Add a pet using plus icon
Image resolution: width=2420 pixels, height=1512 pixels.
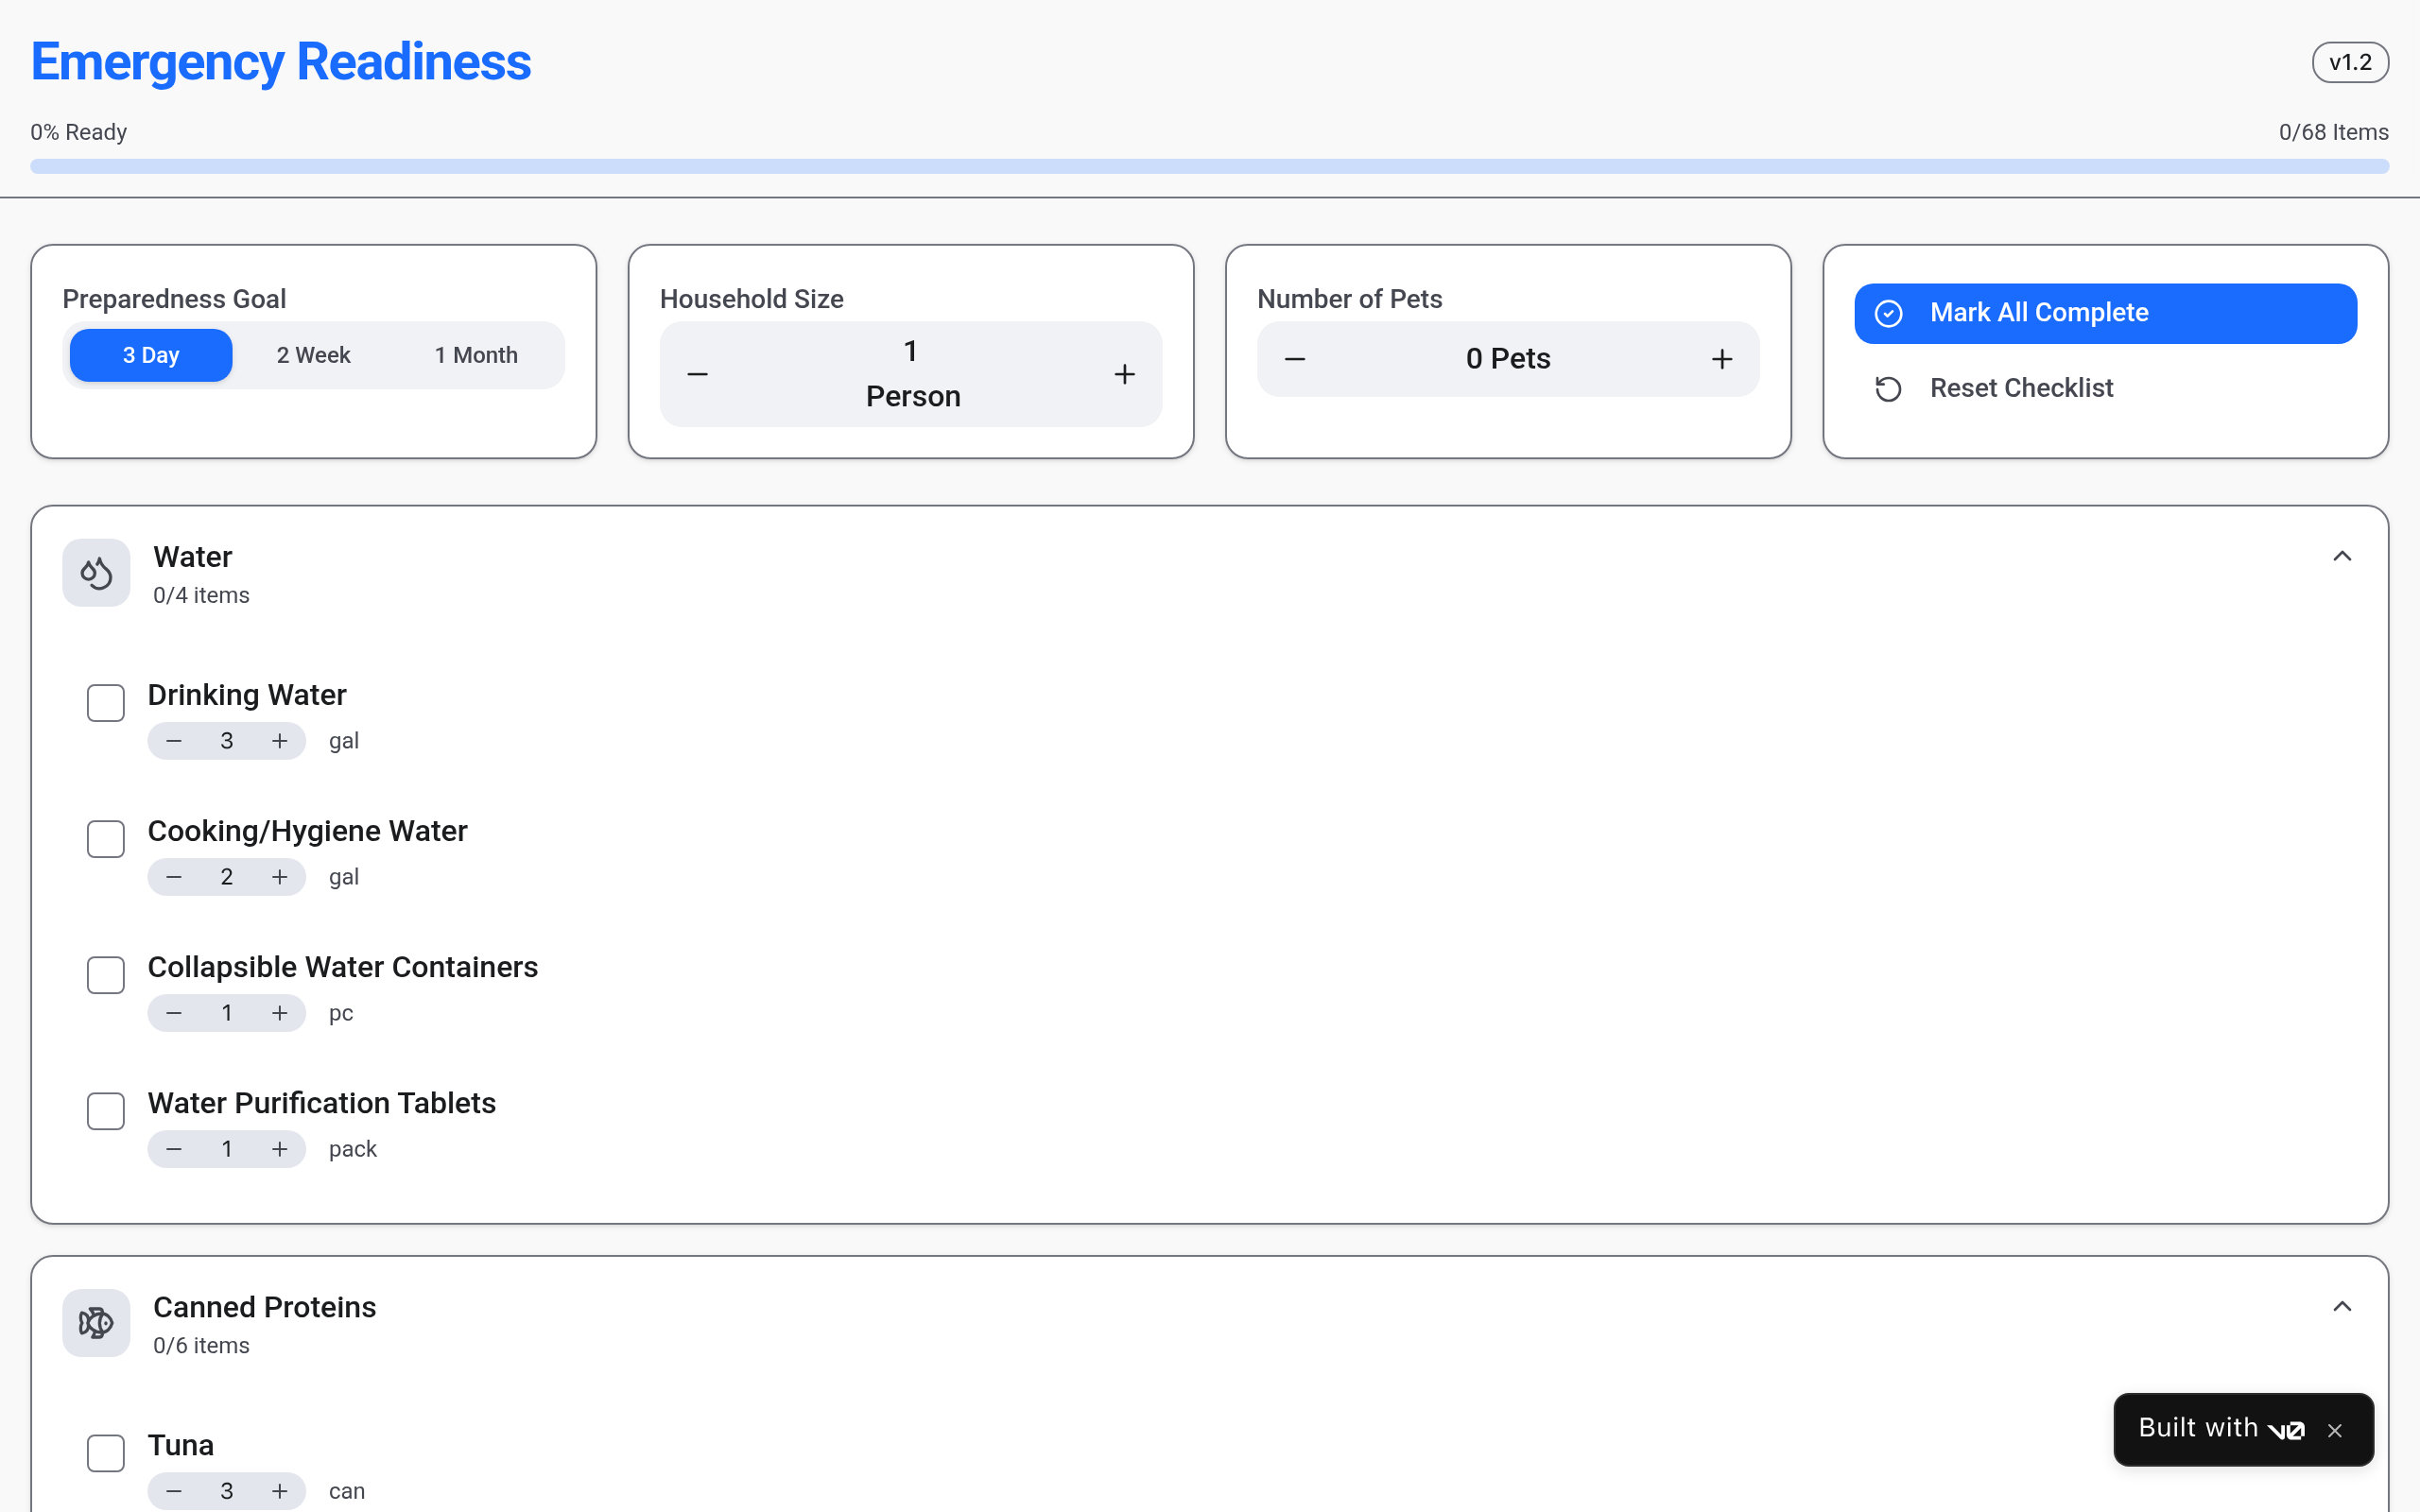coord(1721,359)
